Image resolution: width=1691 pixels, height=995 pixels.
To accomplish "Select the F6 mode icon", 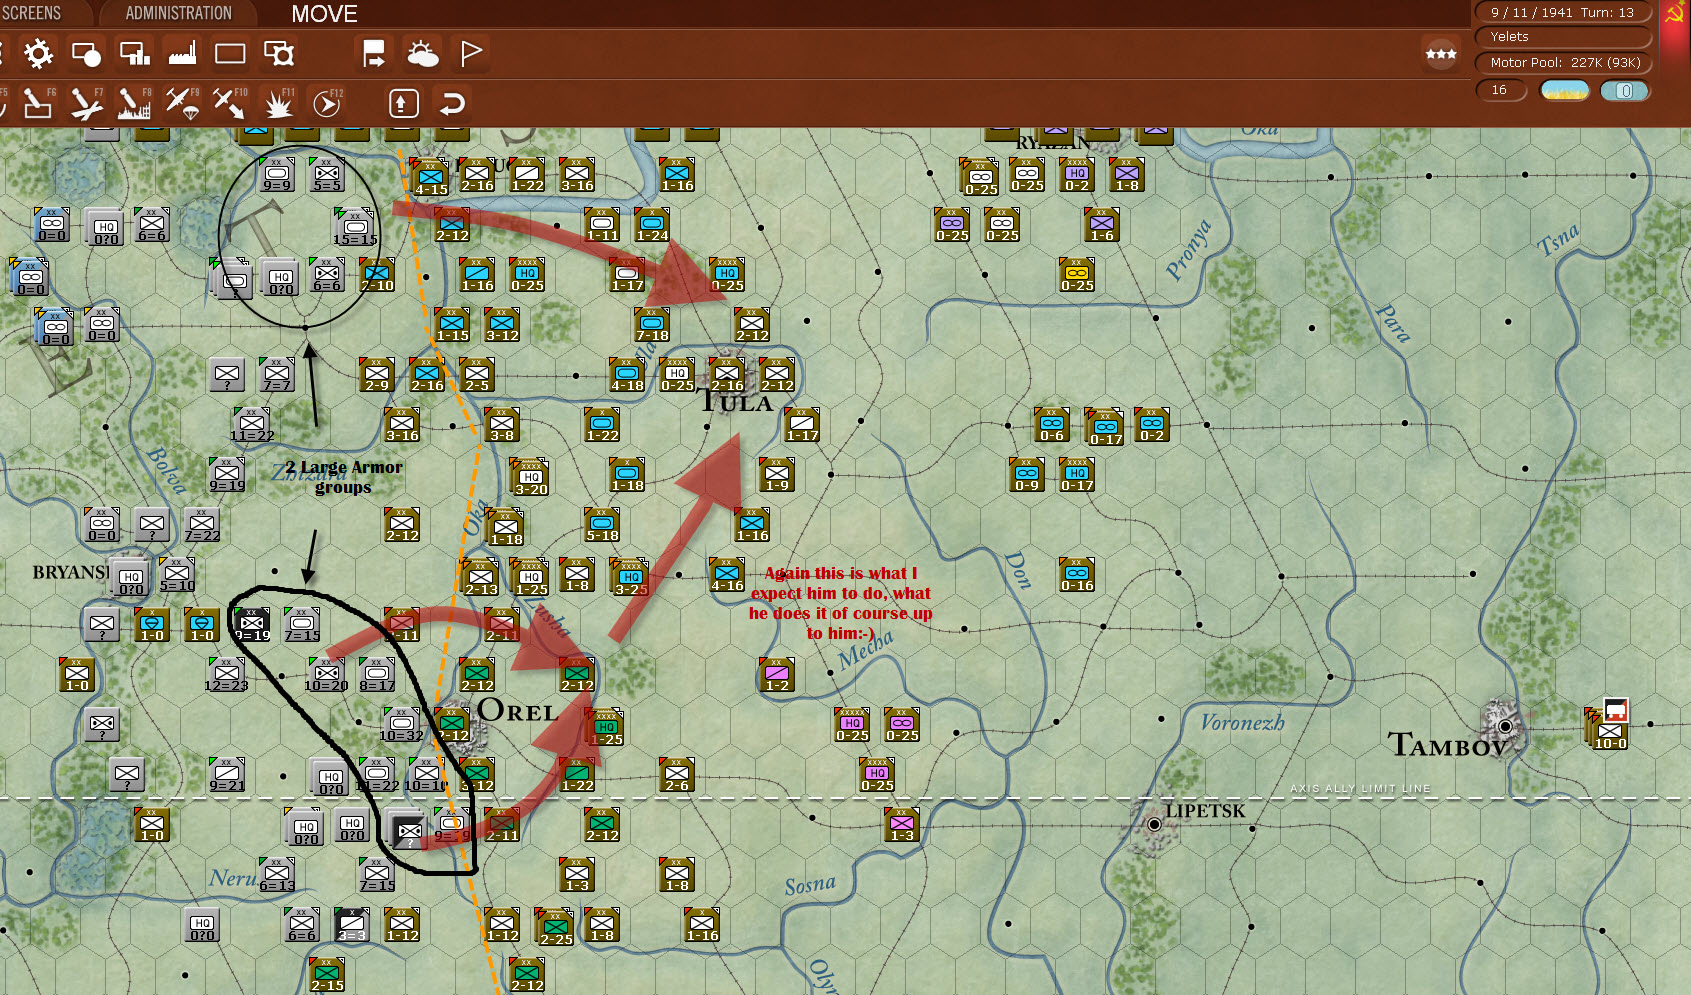I will [38, 103].
